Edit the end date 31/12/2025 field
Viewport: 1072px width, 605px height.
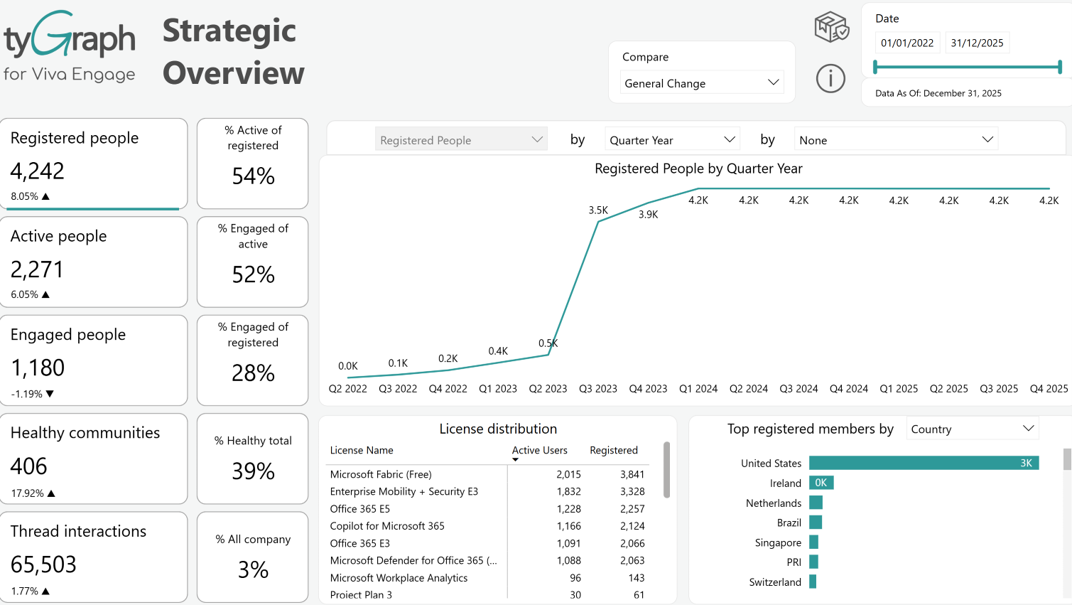(977, 42)
